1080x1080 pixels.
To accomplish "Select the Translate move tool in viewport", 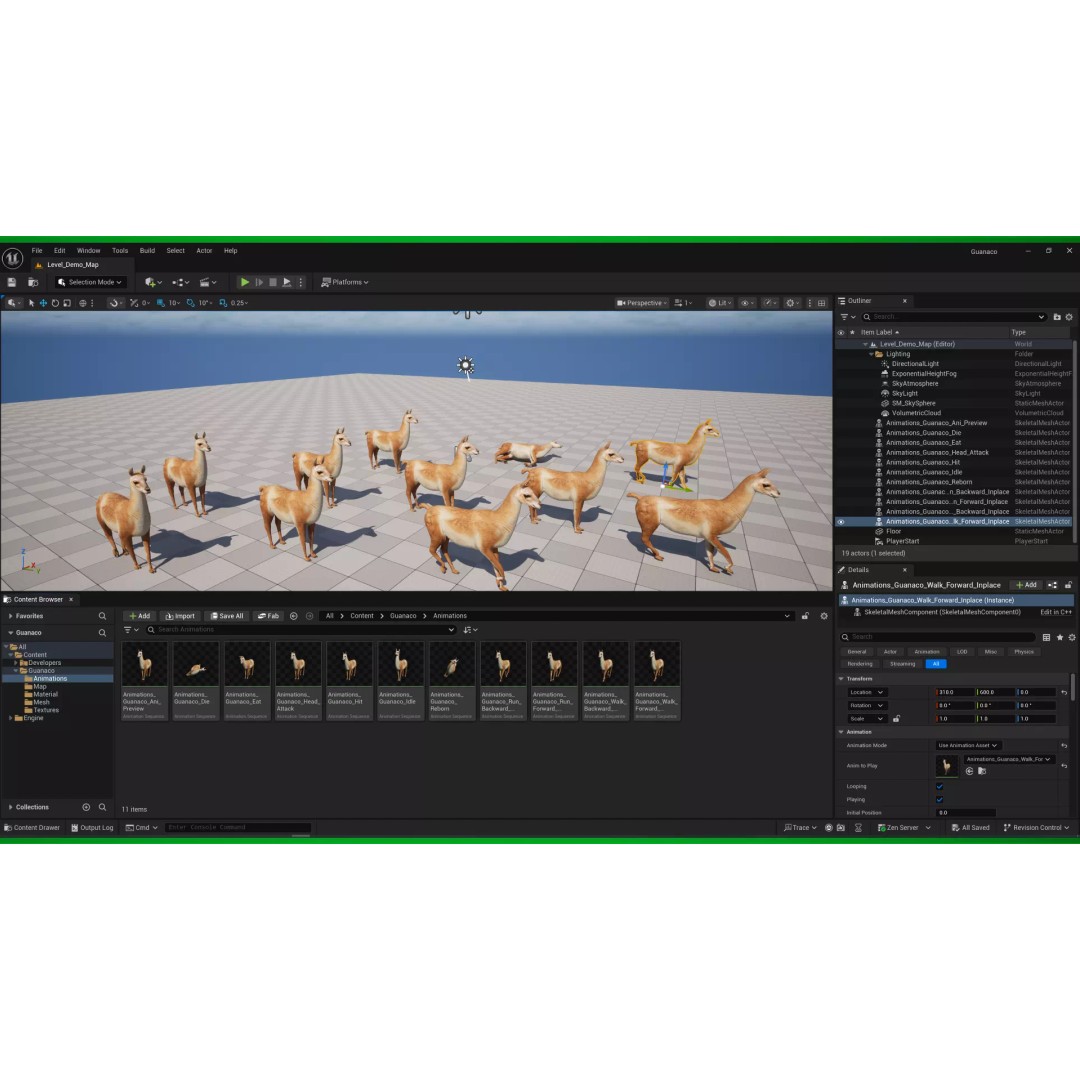I will coord(43,303).
